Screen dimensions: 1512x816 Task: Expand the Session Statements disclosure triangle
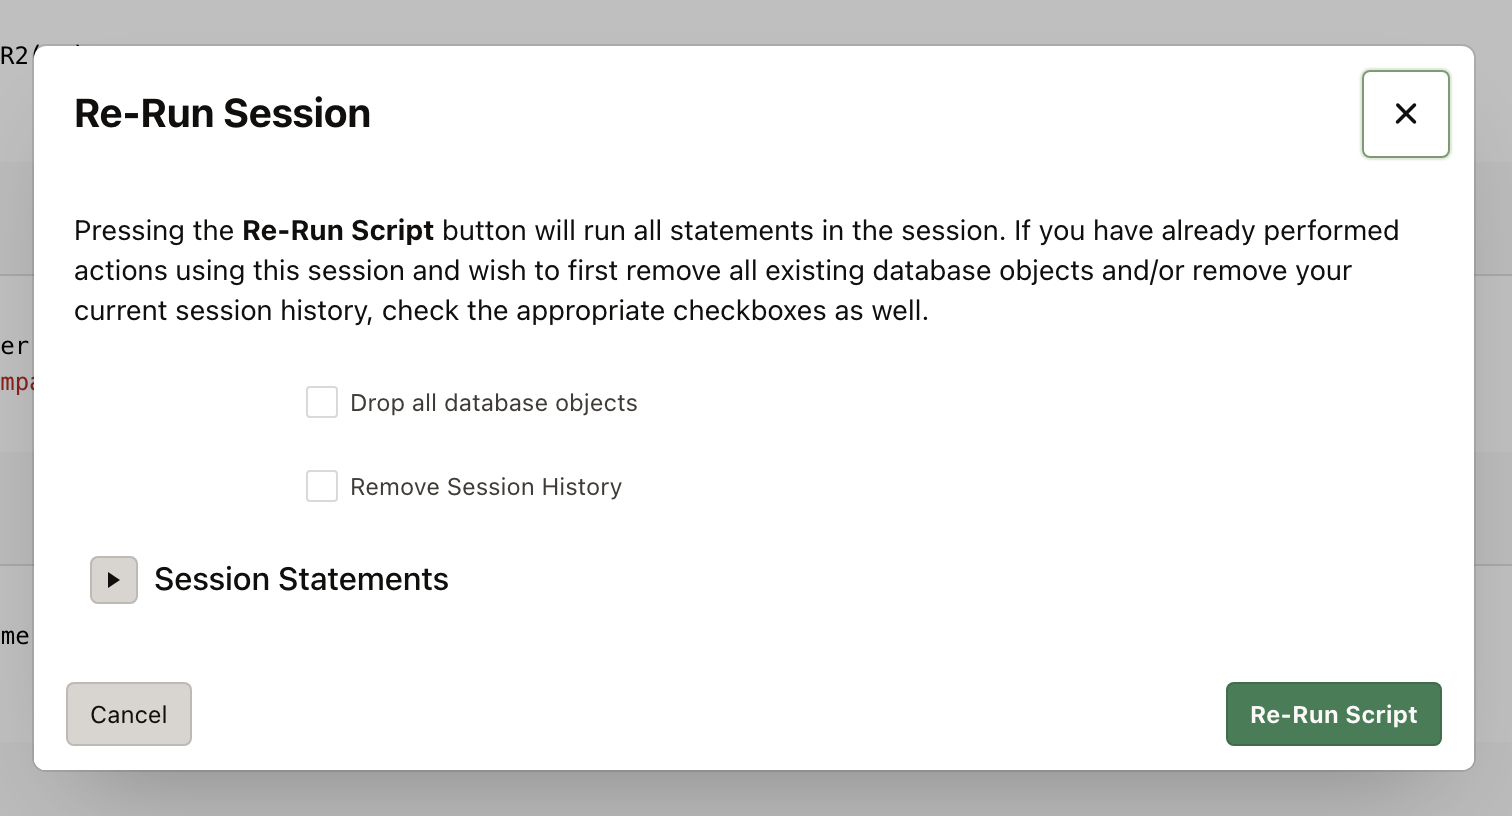tap(114, 580)
